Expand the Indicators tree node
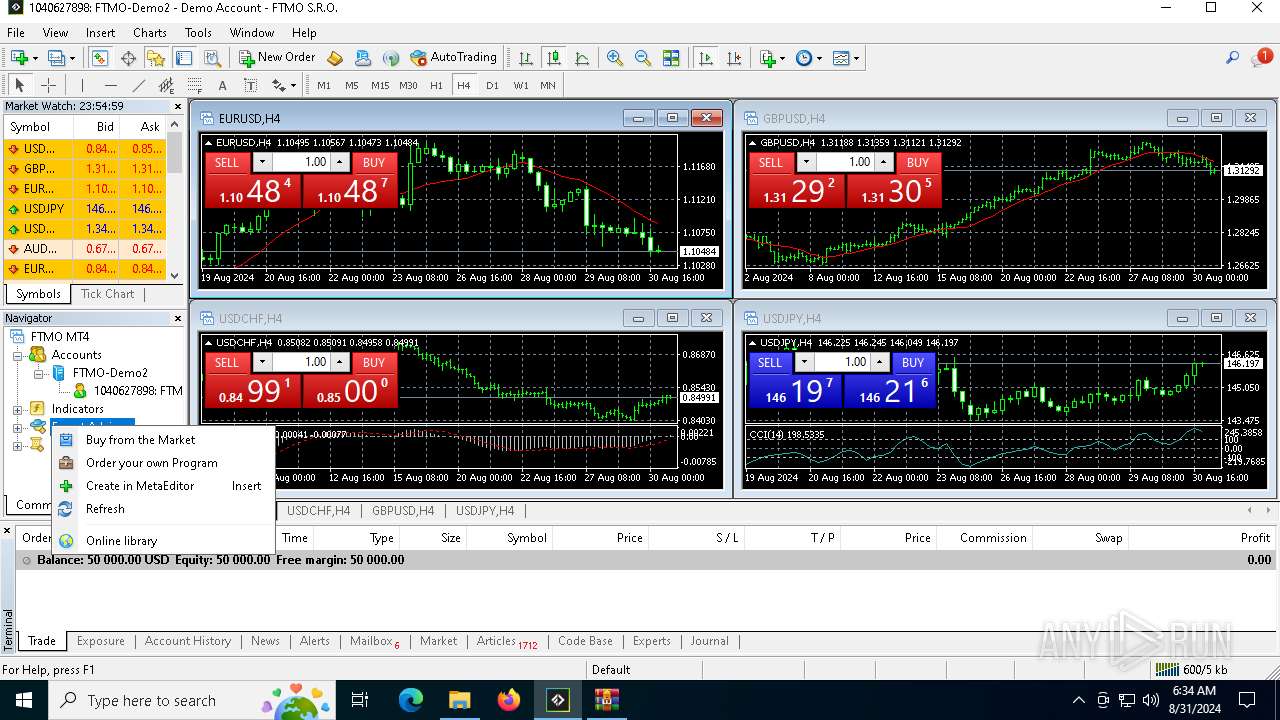This screenshot has height=720, width=1280. click(x=17, y=409)
